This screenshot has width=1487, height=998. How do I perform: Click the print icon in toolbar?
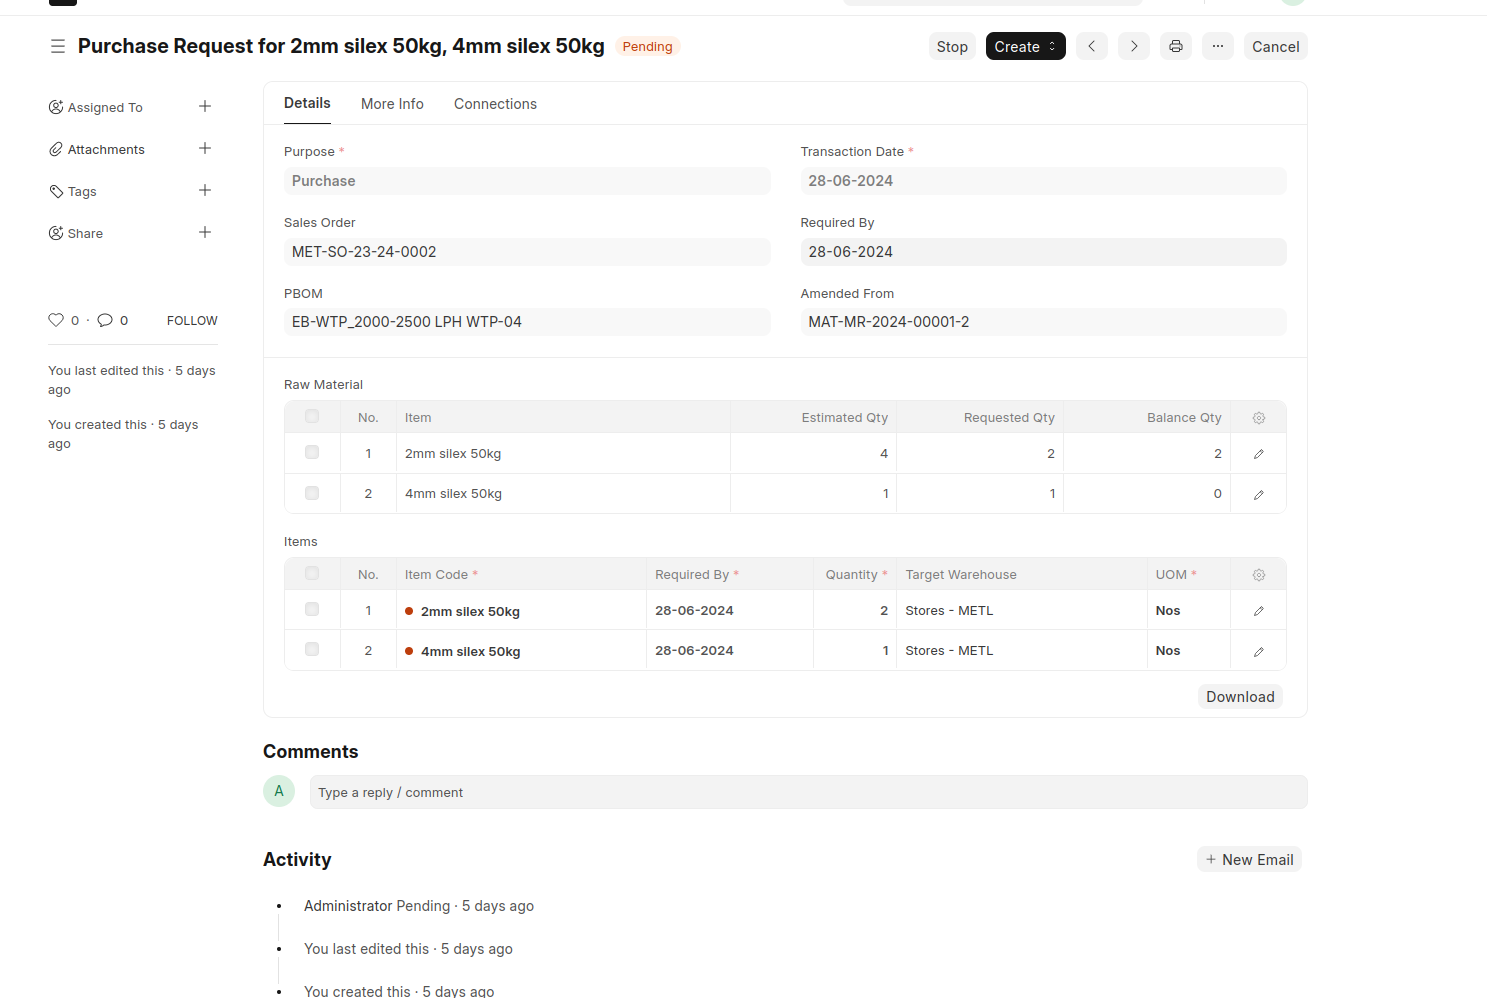click(1176, 46)
